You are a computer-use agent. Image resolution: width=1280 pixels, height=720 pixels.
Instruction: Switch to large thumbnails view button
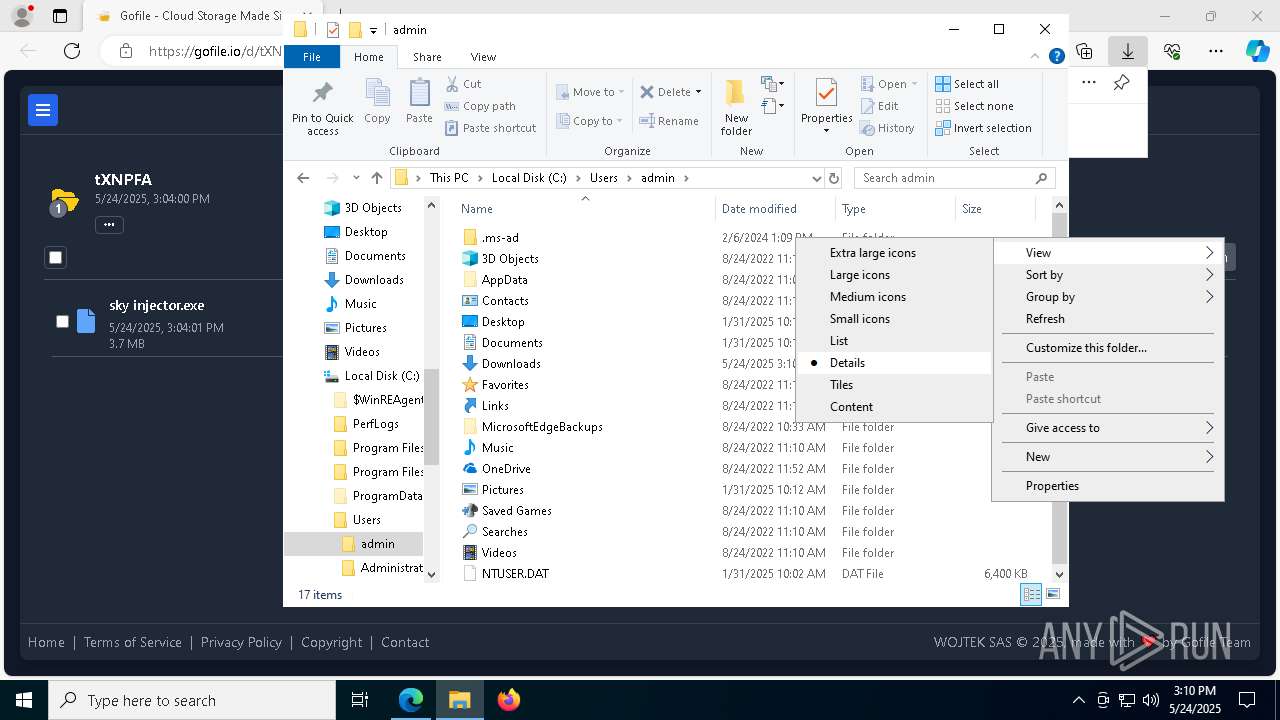coord(1053,594)
